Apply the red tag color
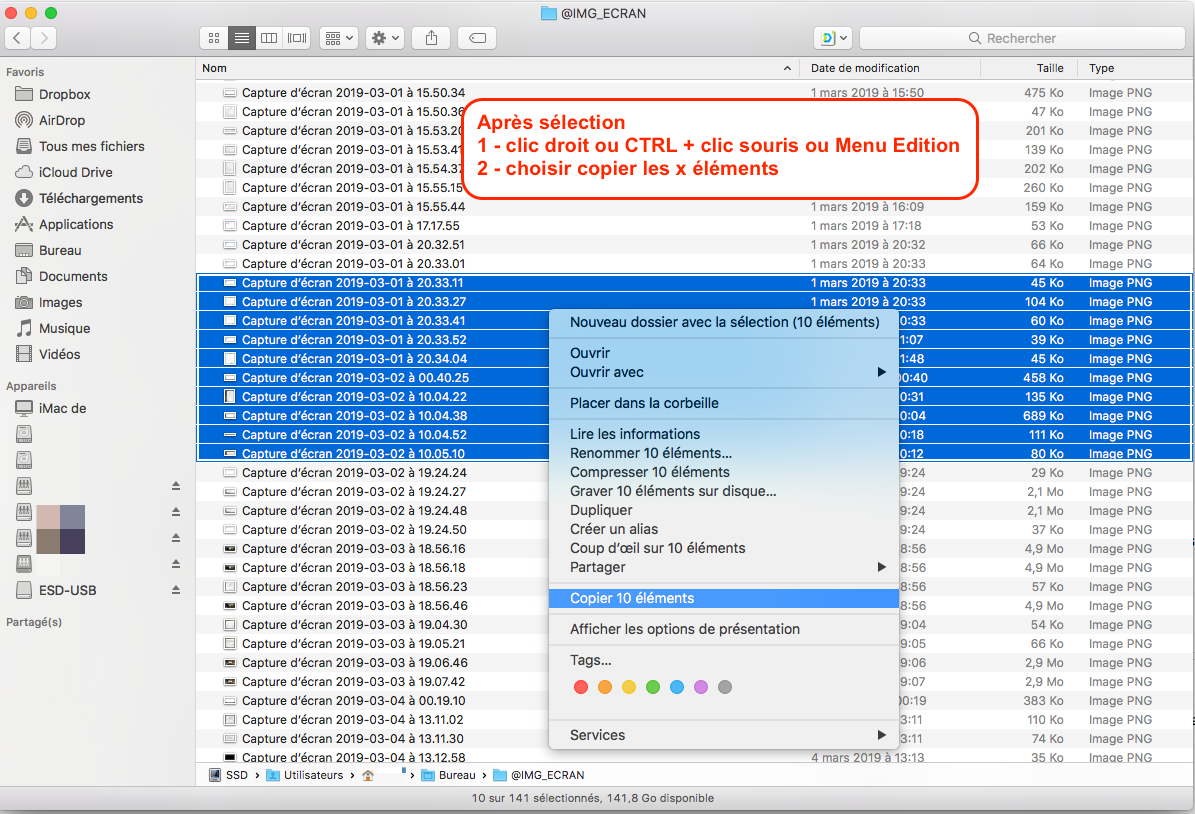Screen dimensions: 1195x814 click(580, 687)
